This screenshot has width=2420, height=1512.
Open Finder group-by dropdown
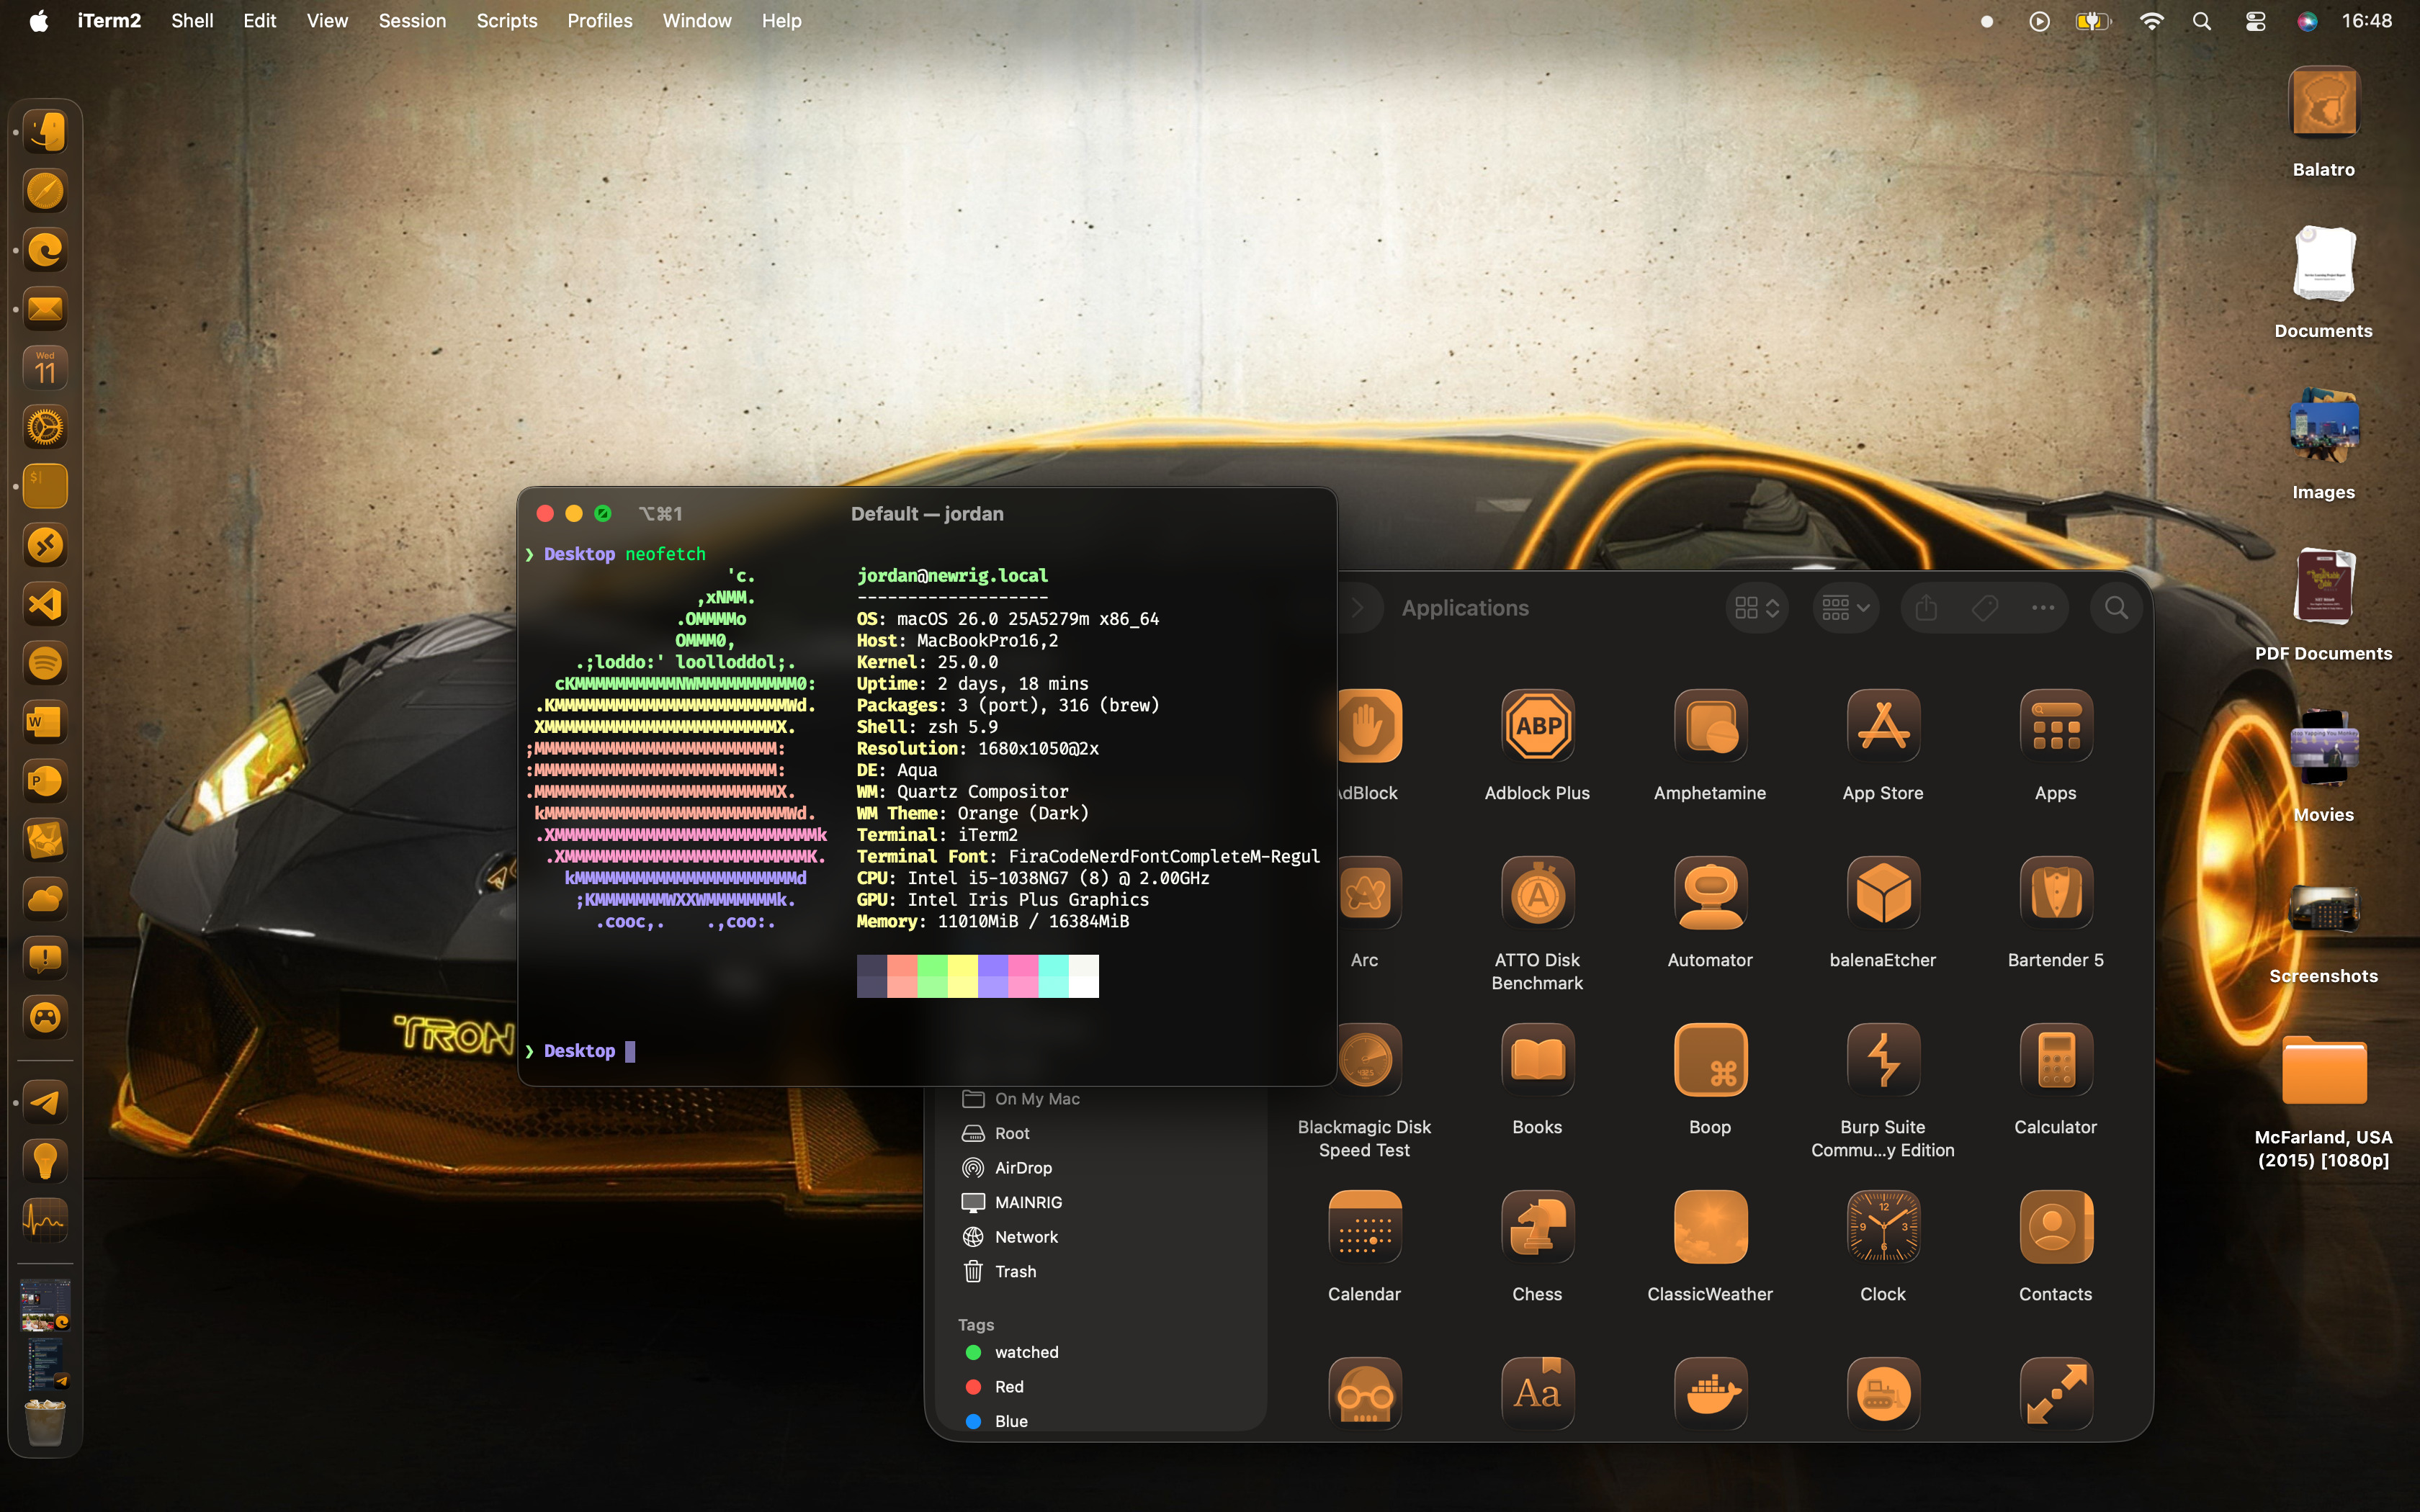(1846, 608)
